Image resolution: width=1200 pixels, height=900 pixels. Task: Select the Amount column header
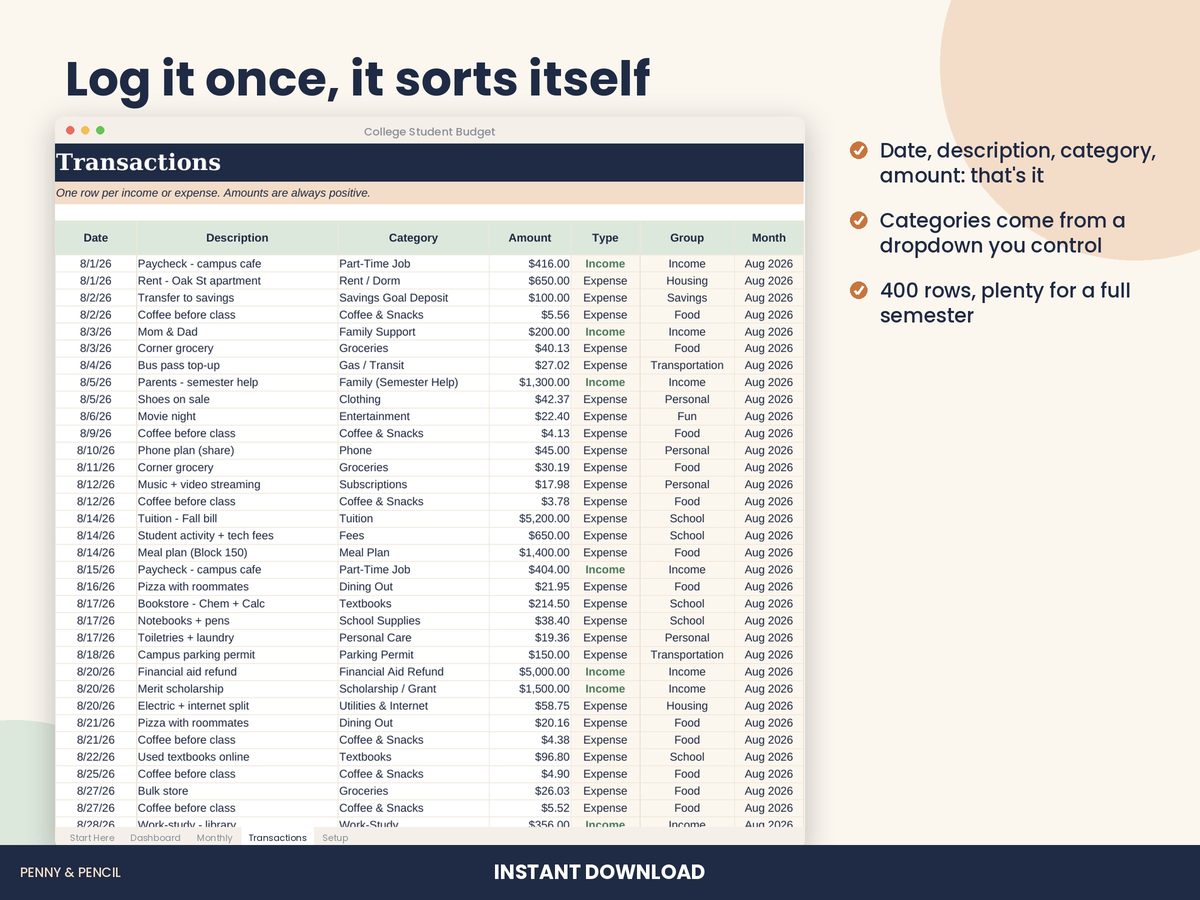pyautogui.click(x=530, y=238)
